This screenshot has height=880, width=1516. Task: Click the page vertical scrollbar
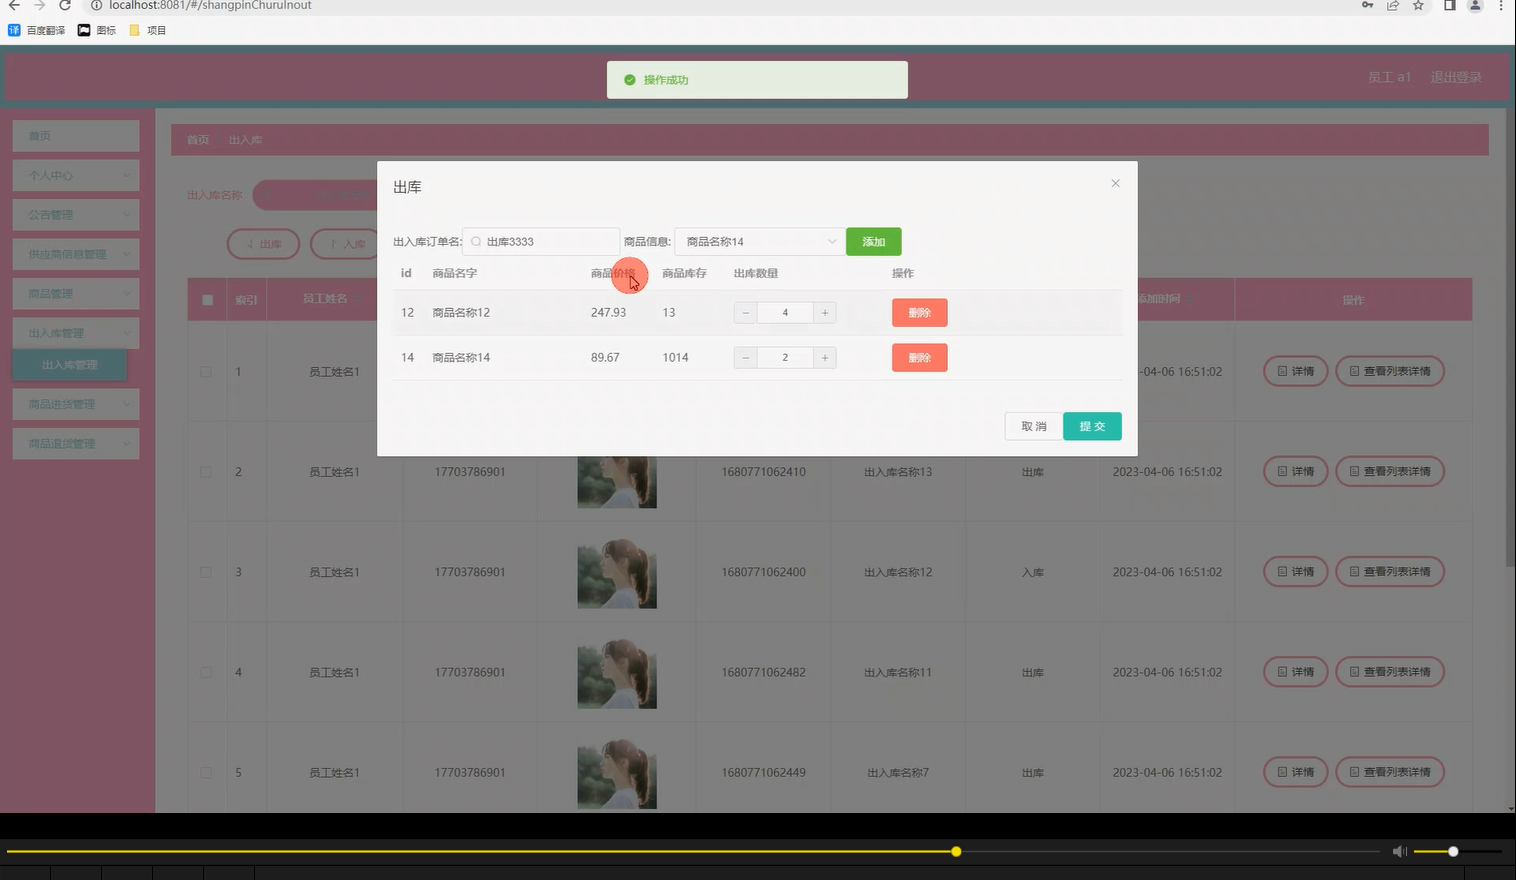pos(1510,337)
